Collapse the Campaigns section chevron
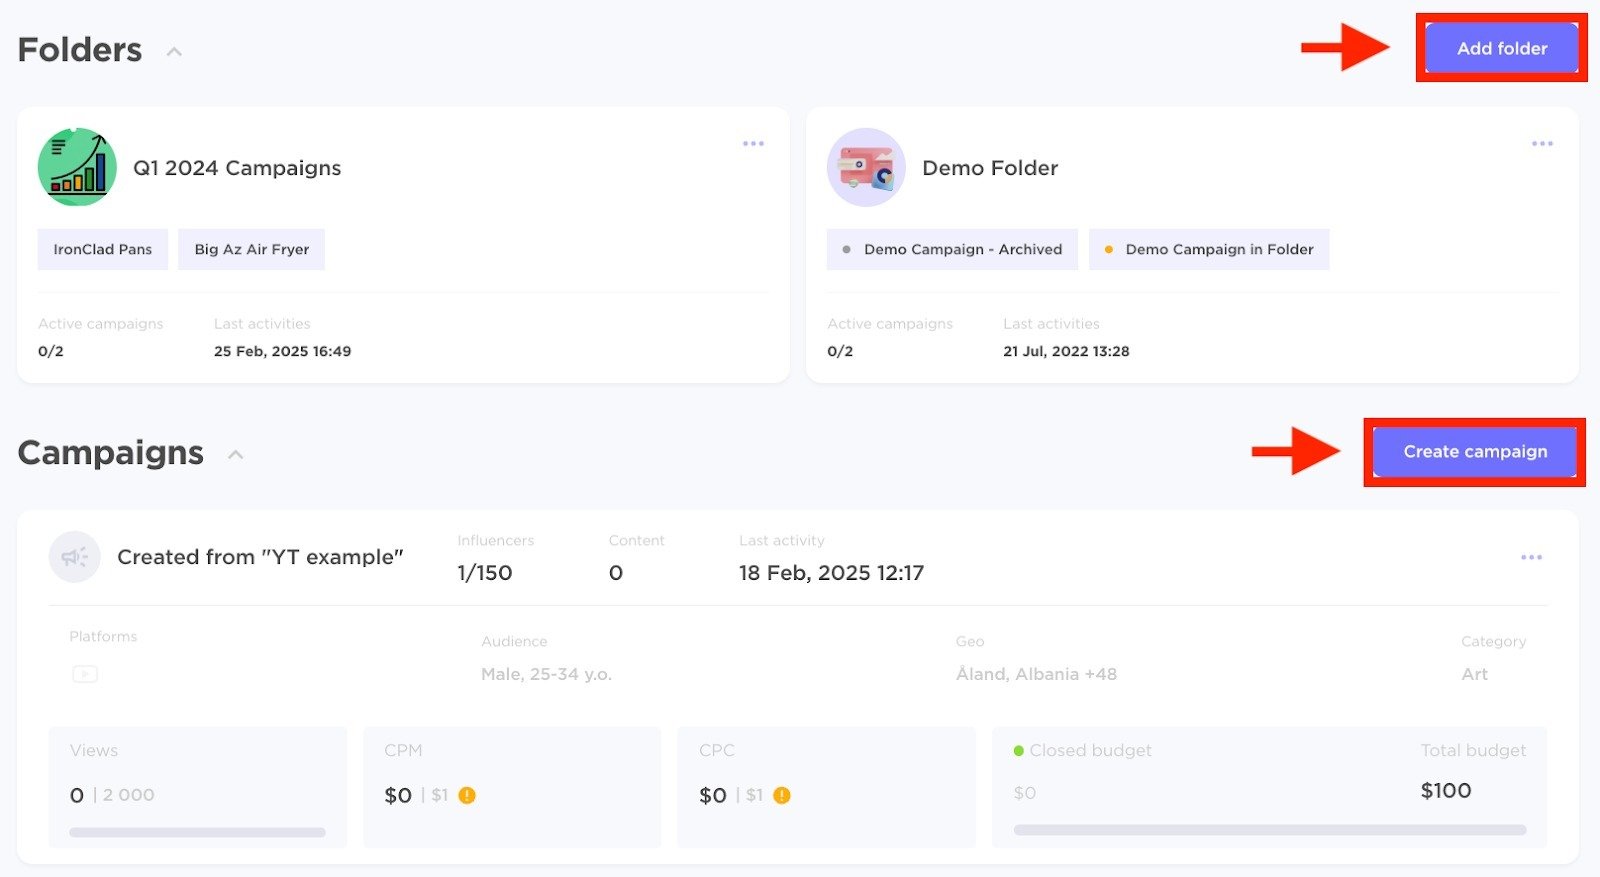Image resolution: width=1600 pixels, height=877 pixels. click(236, 455)
